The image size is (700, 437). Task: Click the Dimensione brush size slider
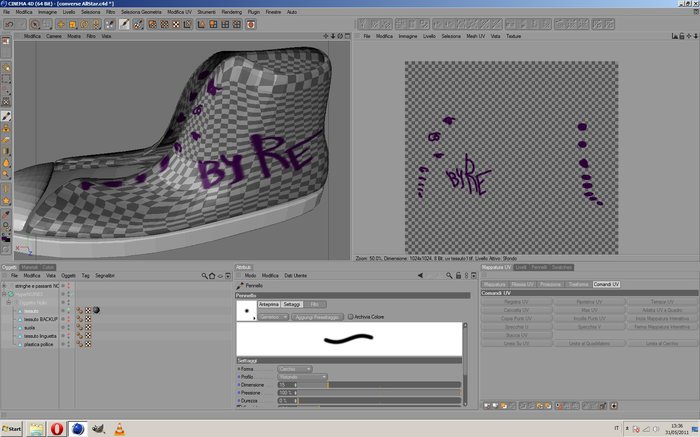coord(379,385)
